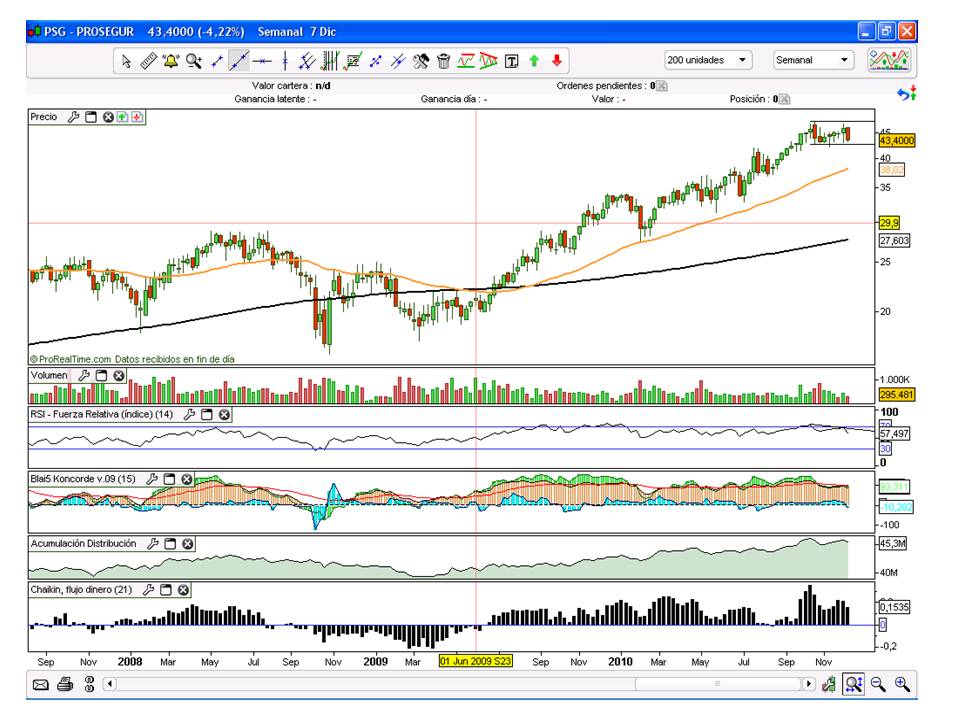Image resolution: width=960 pixels, height=720 pixels.
Task: Click the red down arrow marker tool
Action: 557,61
